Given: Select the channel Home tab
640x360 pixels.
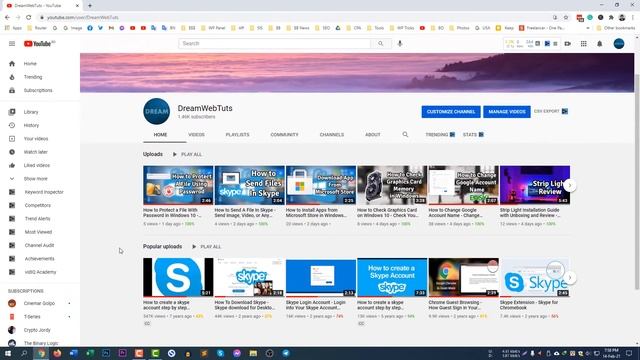Looking at the screenshot, I should [x=160, y=135].
